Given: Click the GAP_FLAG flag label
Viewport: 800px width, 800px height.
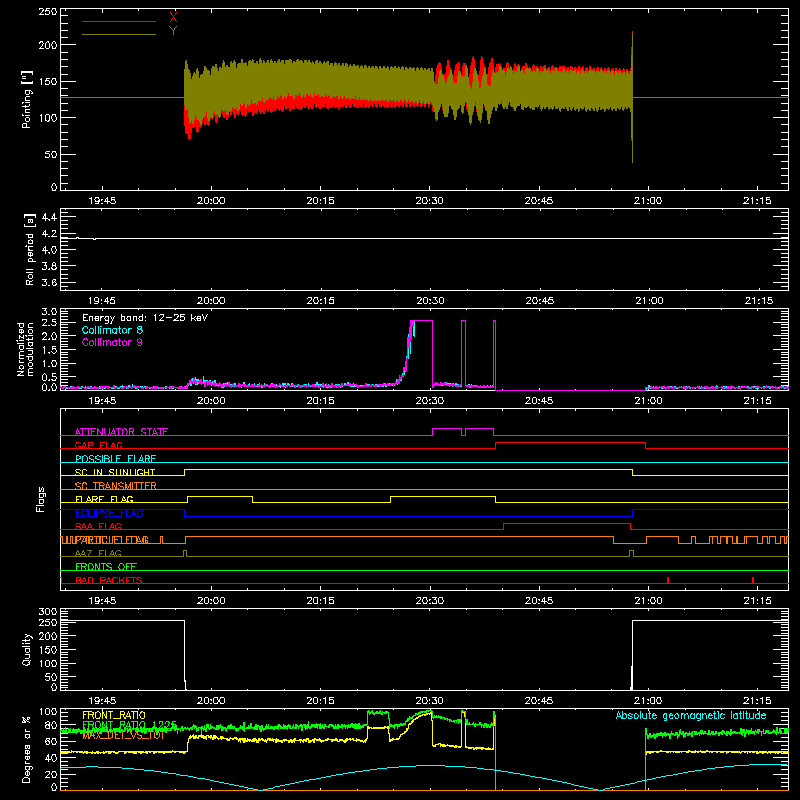Looking at the screenshot, I should click(98, 445).
